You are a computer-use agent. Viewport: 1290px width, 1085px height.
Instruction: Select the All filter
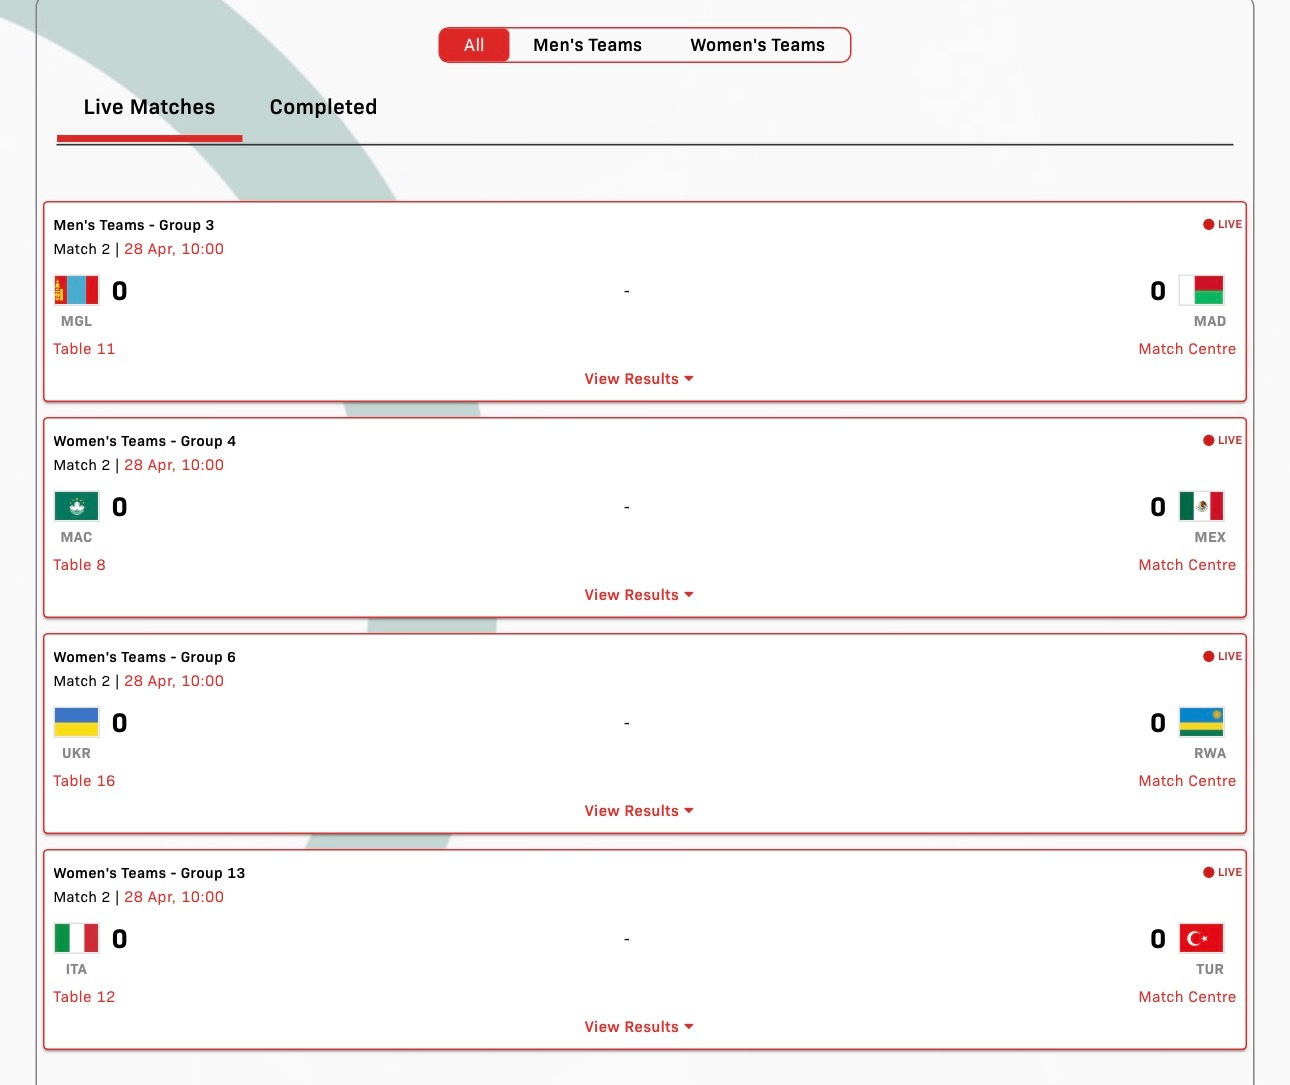click(x=474, y=45)
